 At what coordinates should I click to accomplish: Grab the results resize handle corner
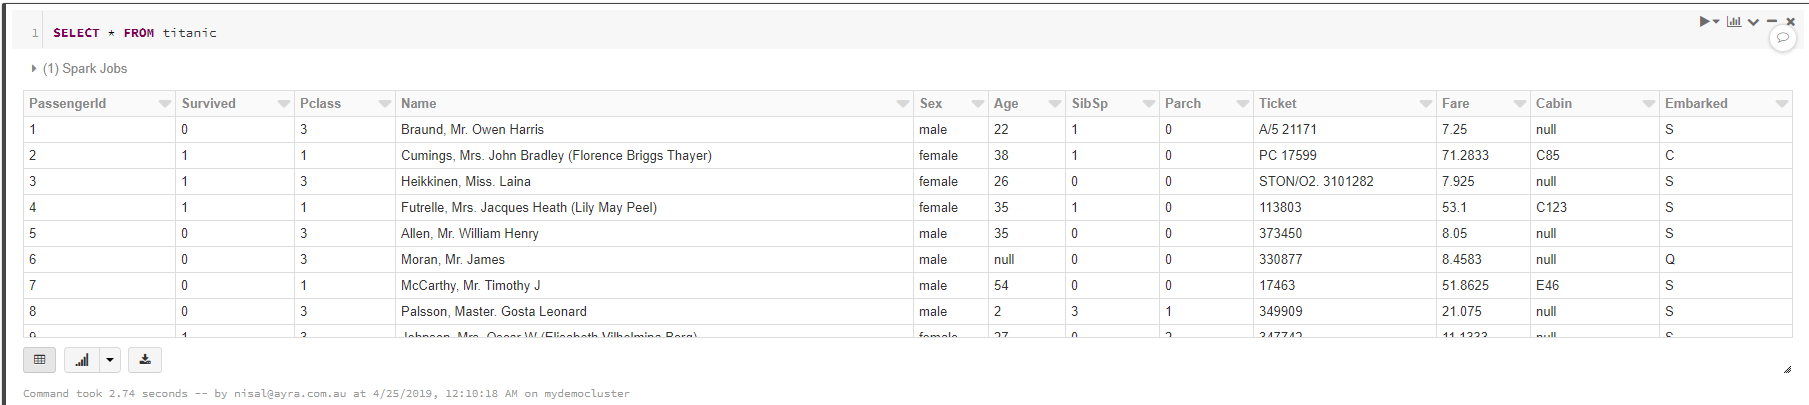[1787, 369]
